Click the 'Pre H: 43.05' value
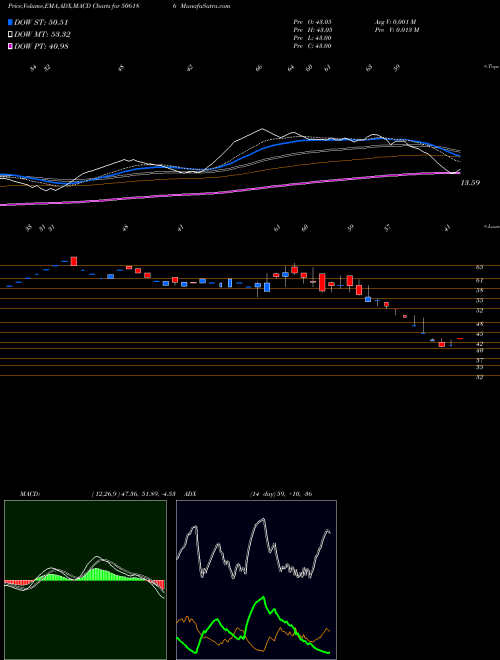500x660 pixels. tap(312, 30)
